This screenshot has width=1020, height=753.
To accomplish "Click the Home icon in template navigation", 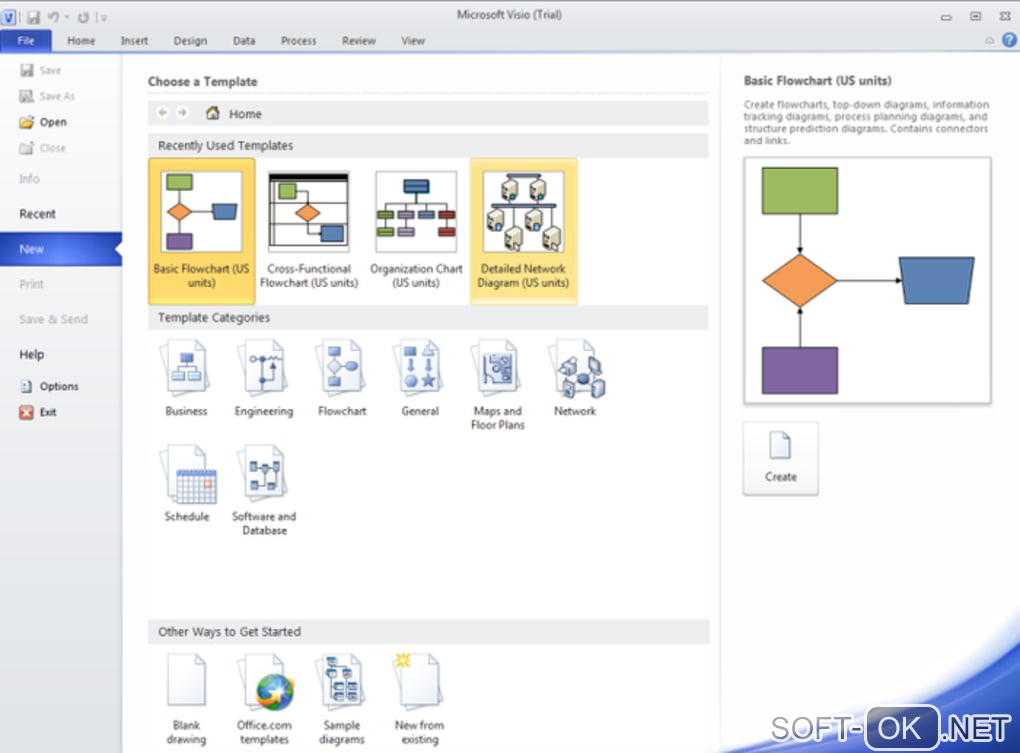I will 212,113.
